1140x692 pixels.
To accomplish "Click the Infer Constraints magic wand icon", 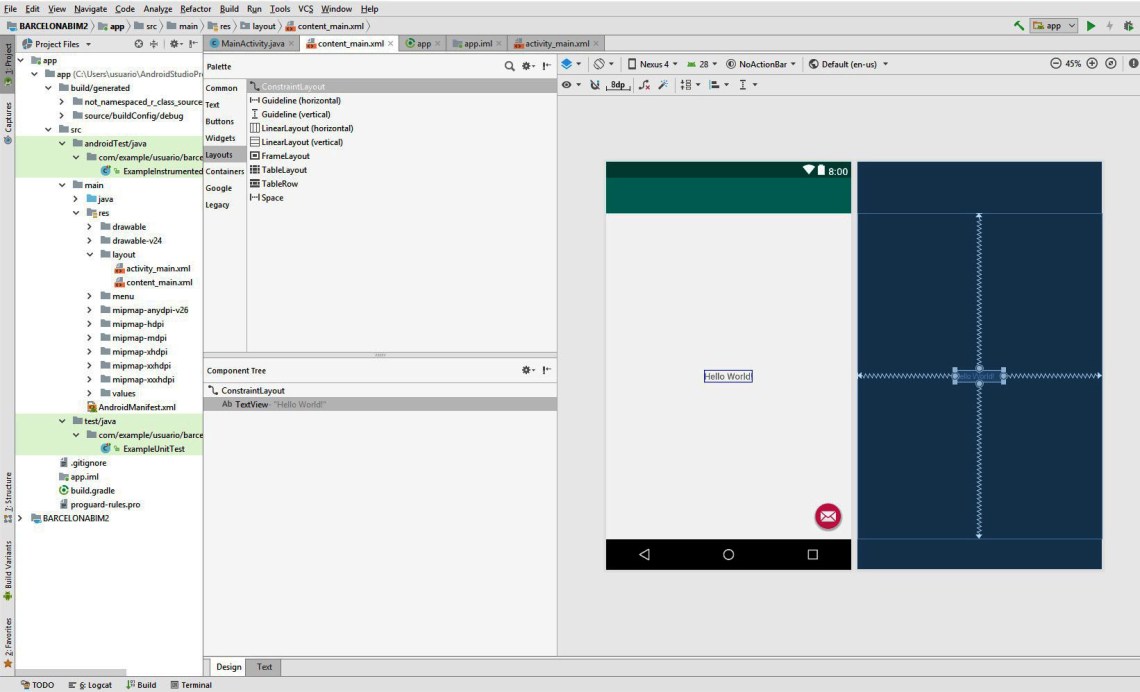I will [663, 85].
